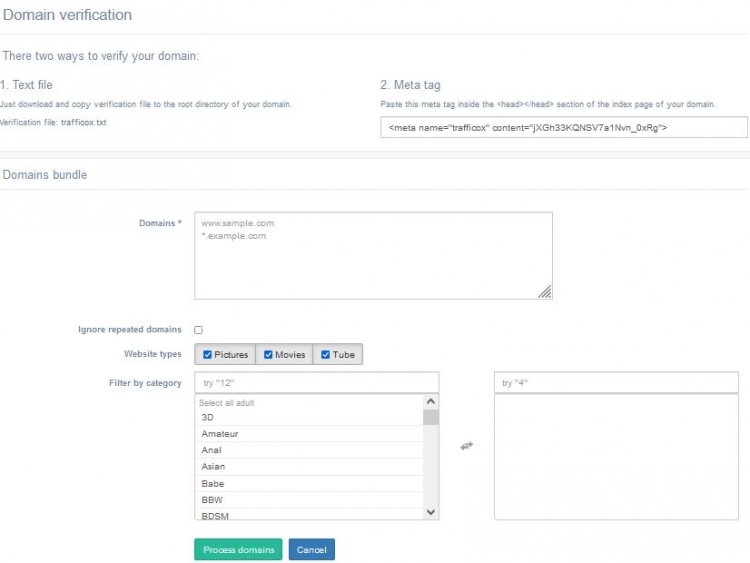Enable the Ignore repeated domains checkbox
The width and height of the screenshot is (750, 563).
(198, 329)
